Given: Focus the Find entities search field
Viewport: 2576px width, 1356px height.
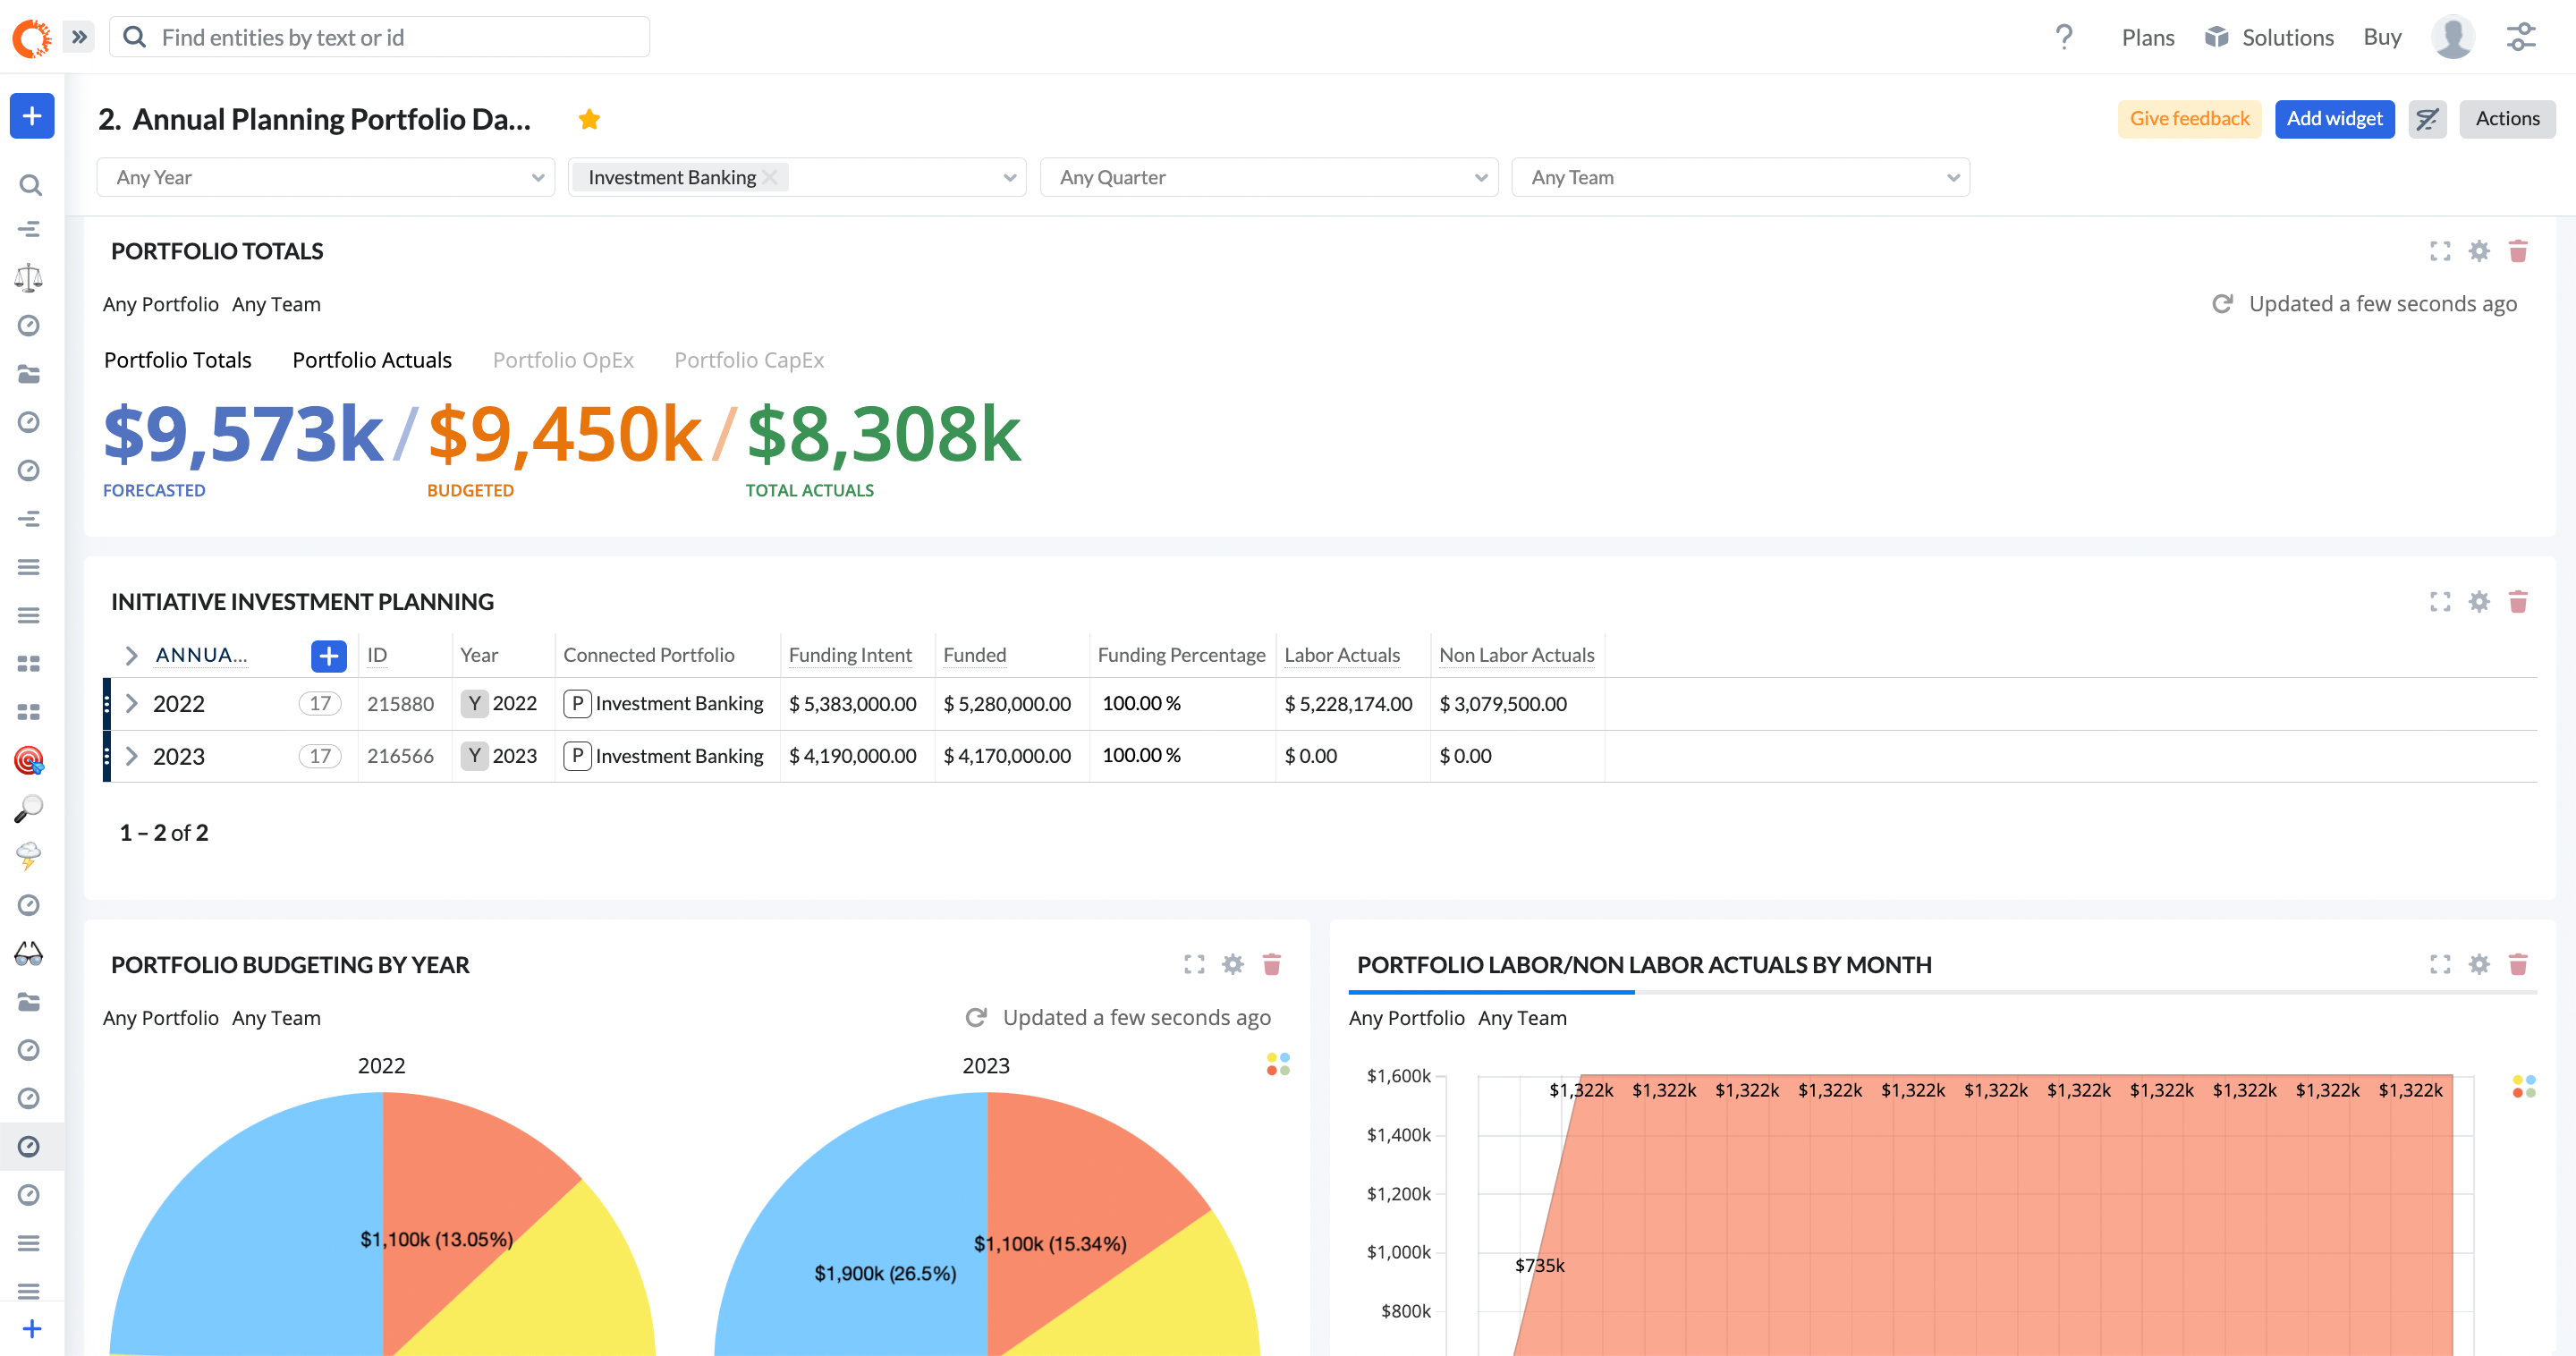Looking at the screenshot, I should tap(380, 37).
